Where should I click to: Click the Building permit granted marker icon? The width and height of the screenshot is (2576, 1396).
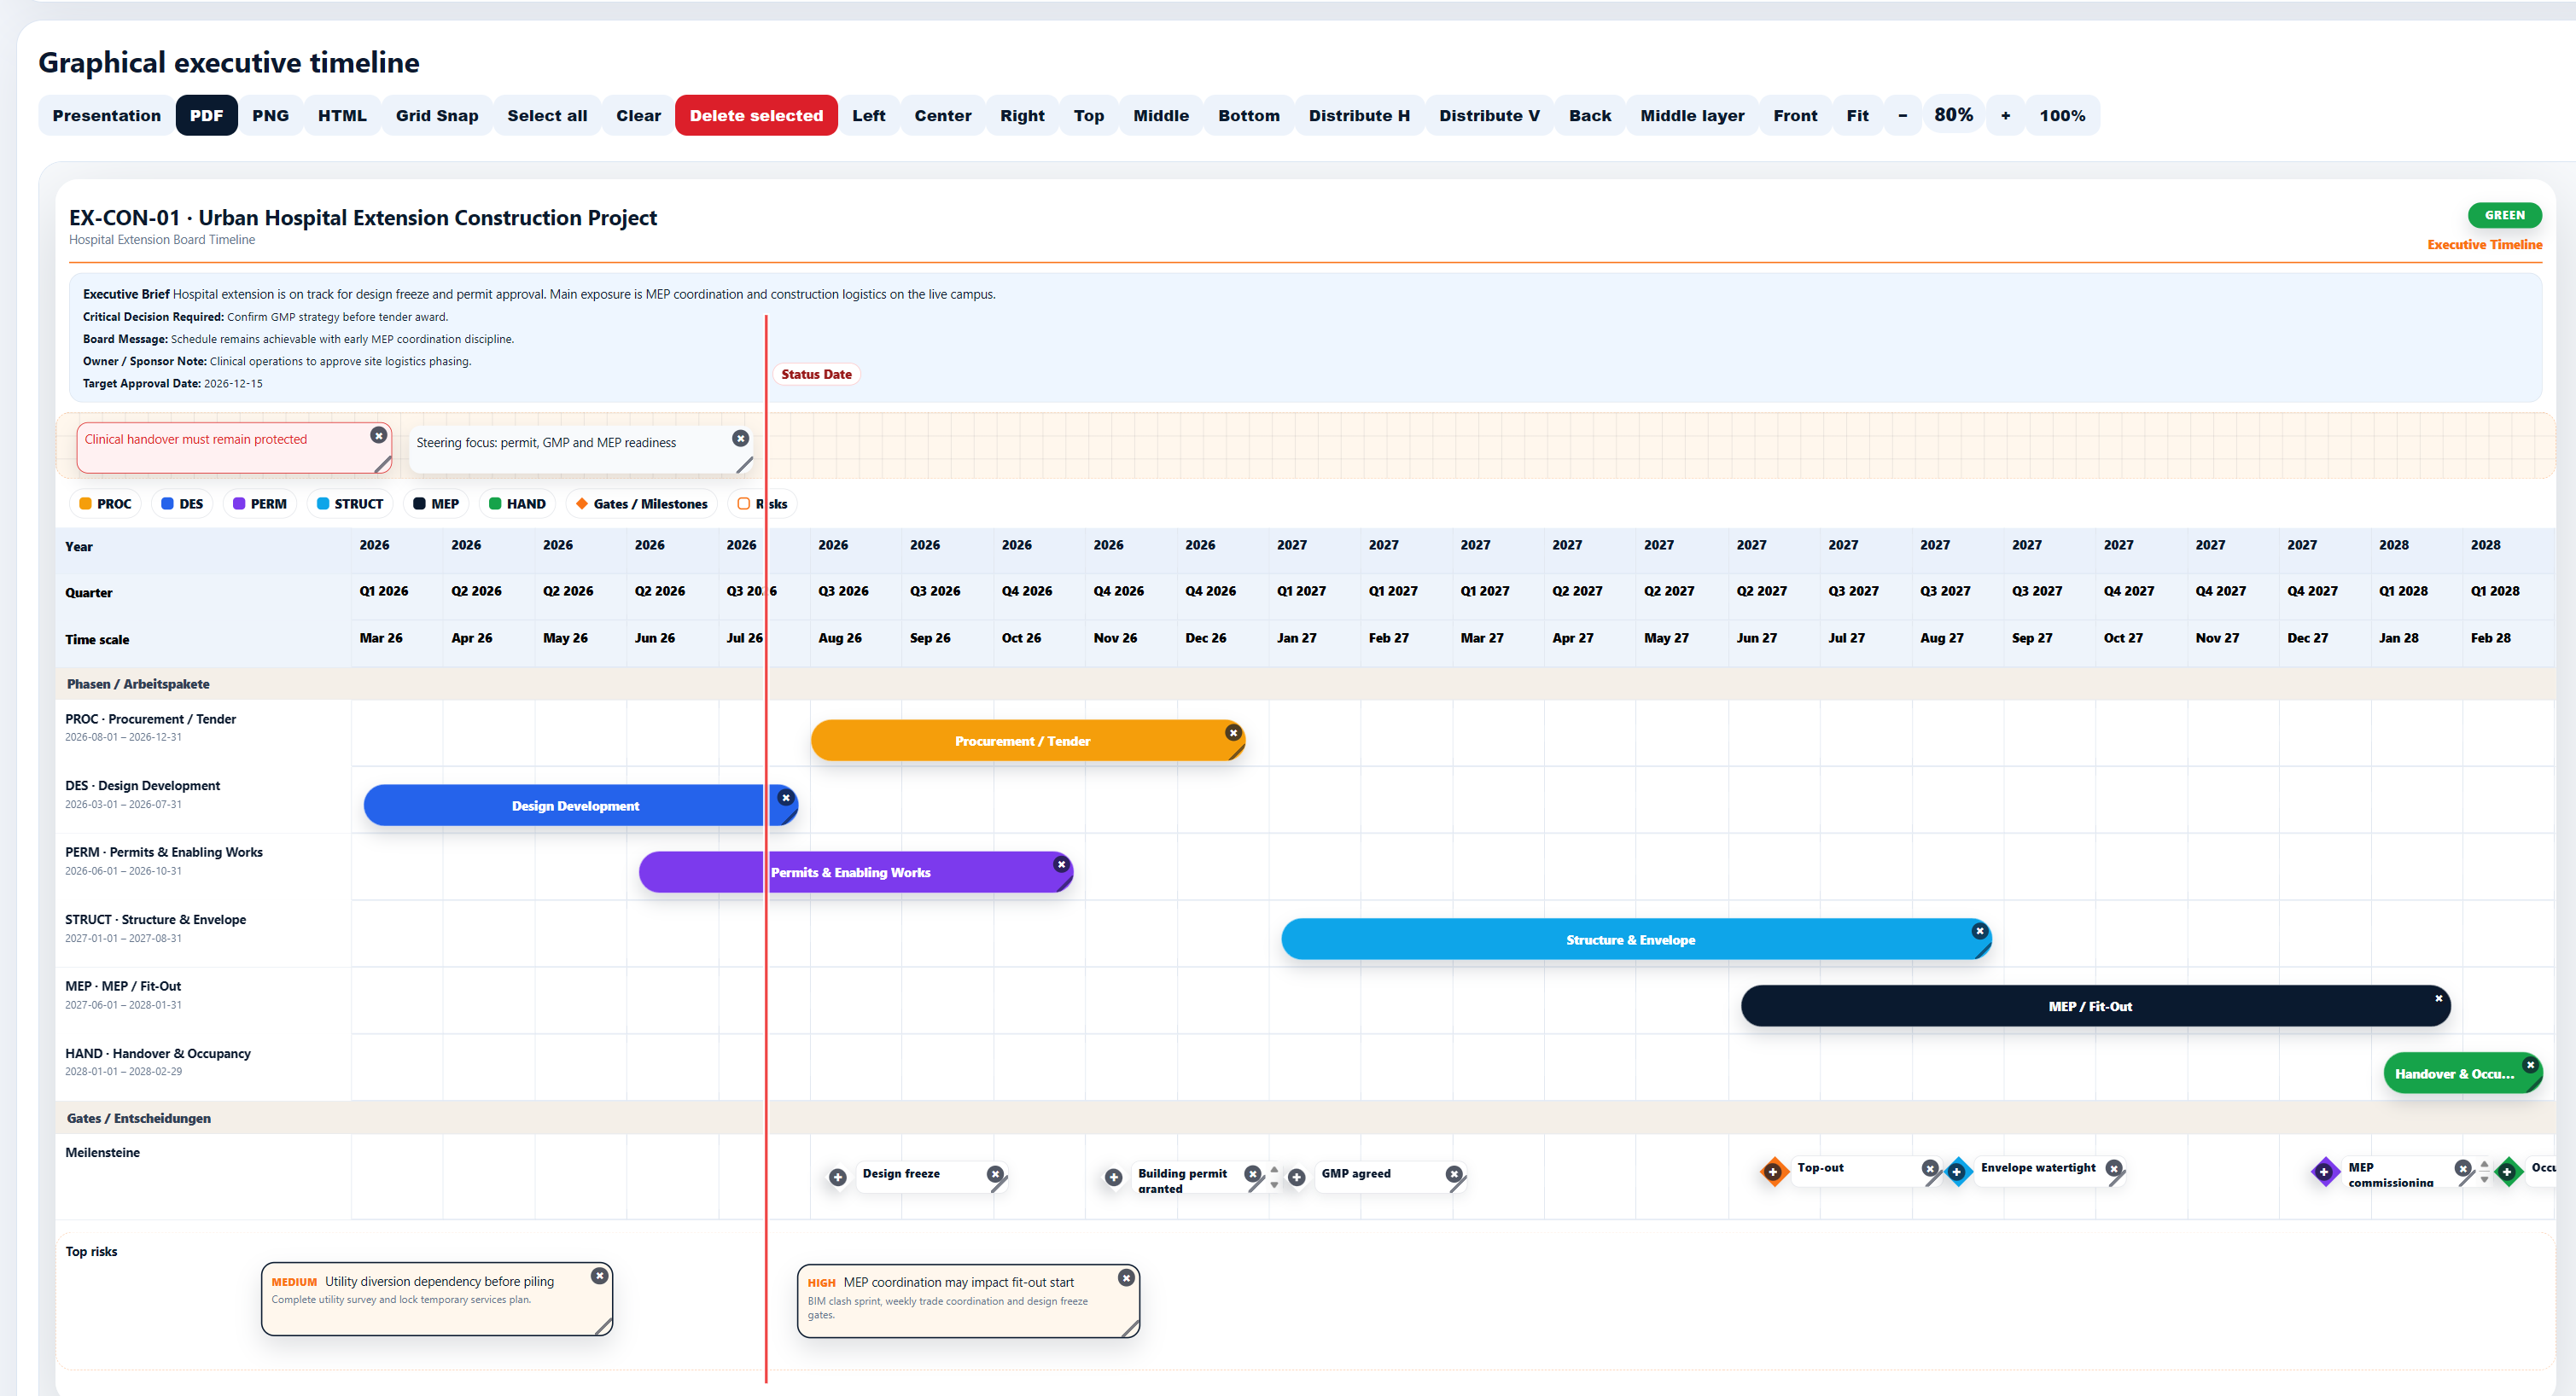[x=1113, y=1178]
